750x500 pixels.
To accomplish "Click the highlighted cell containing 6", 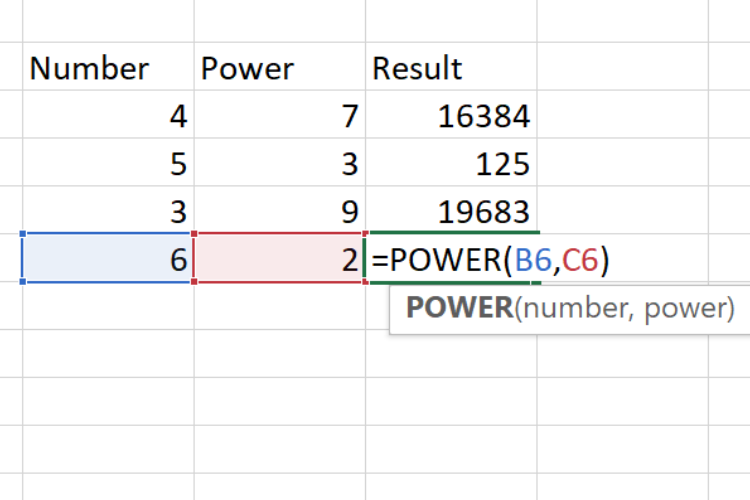I will (x=108, y=258).
